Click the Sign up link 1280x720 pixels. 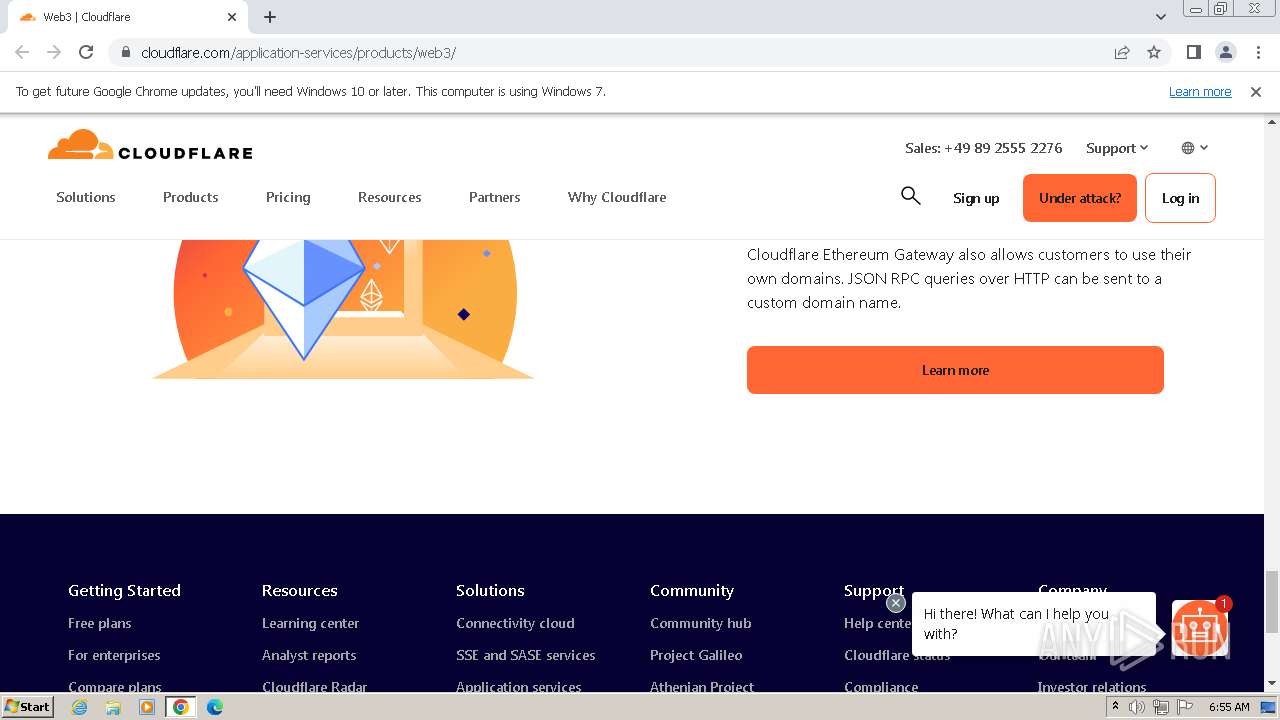pos(976,198)
